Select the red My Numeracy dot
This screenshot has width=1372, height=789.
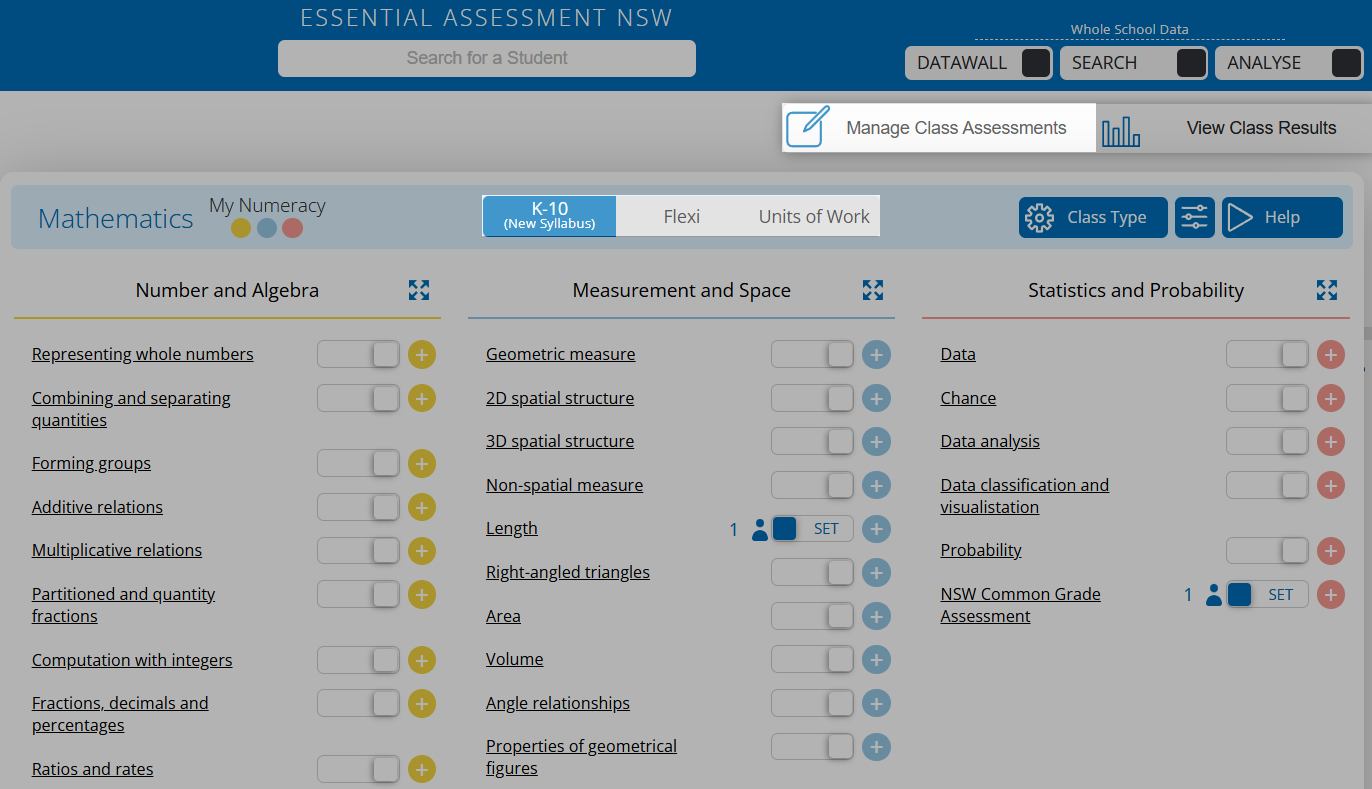click(292, 228)
